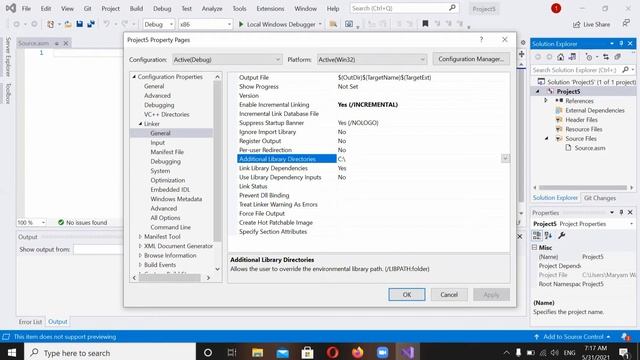Viewport: 640px width, 360px height.
Task: Switch to the Error List tab
Action: coord(30,322)
